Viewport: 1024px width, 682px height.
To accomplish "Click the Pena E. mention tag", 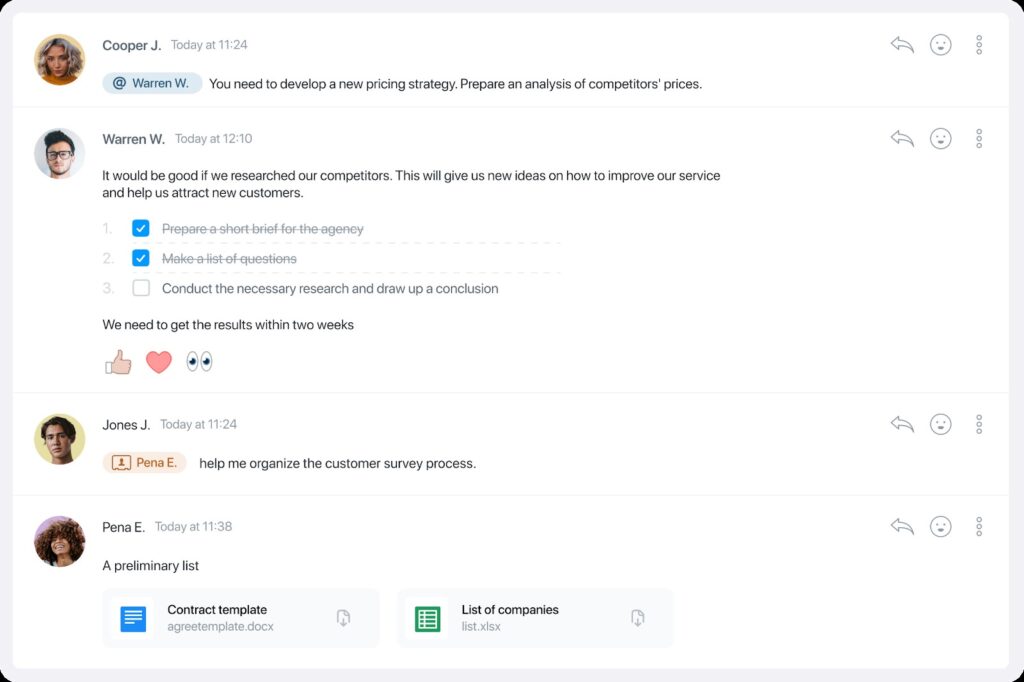I will point(145,463).
